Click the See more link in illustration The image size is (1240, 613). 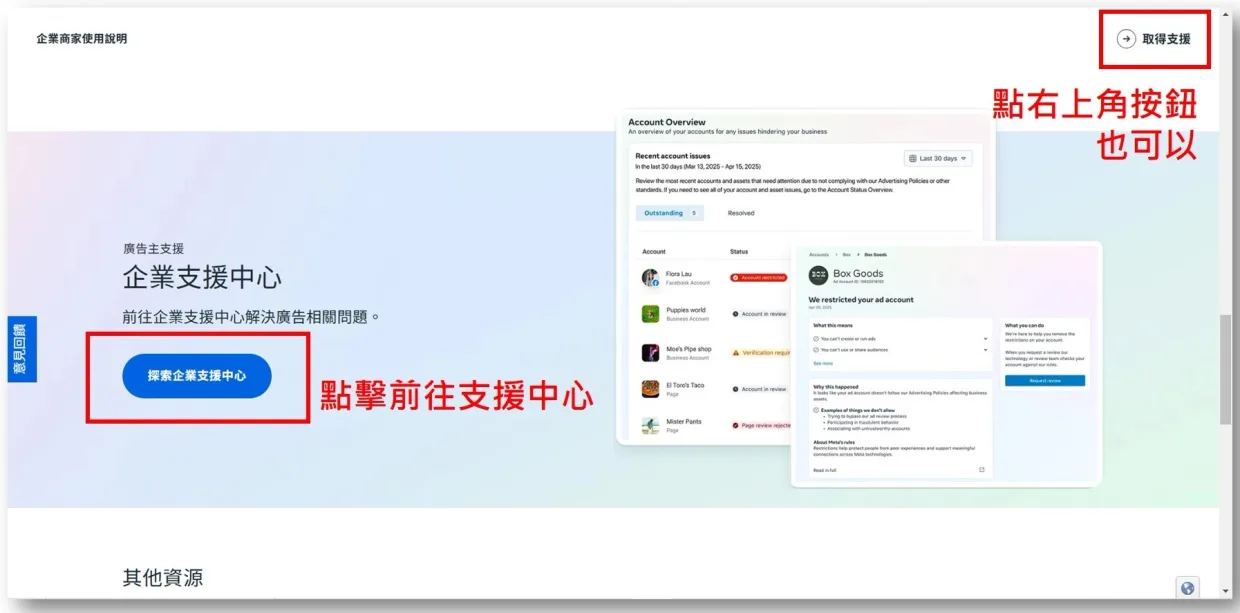pyautogui.click(x=823, y=363)
